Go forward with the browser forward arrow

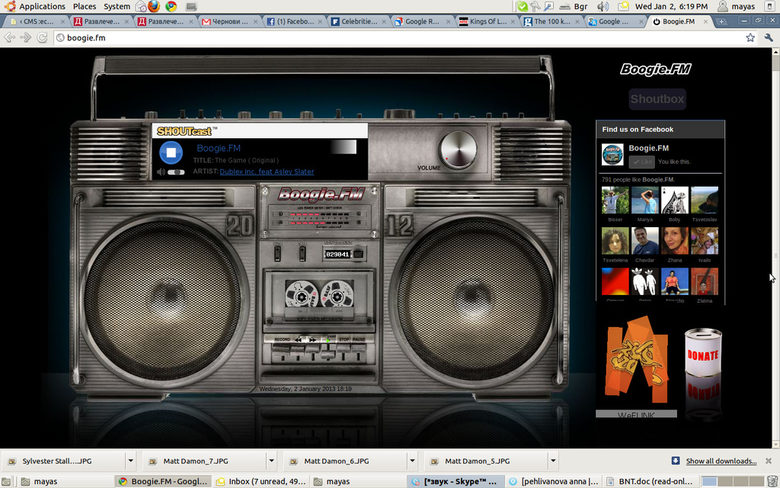click(x=26, y=38)
